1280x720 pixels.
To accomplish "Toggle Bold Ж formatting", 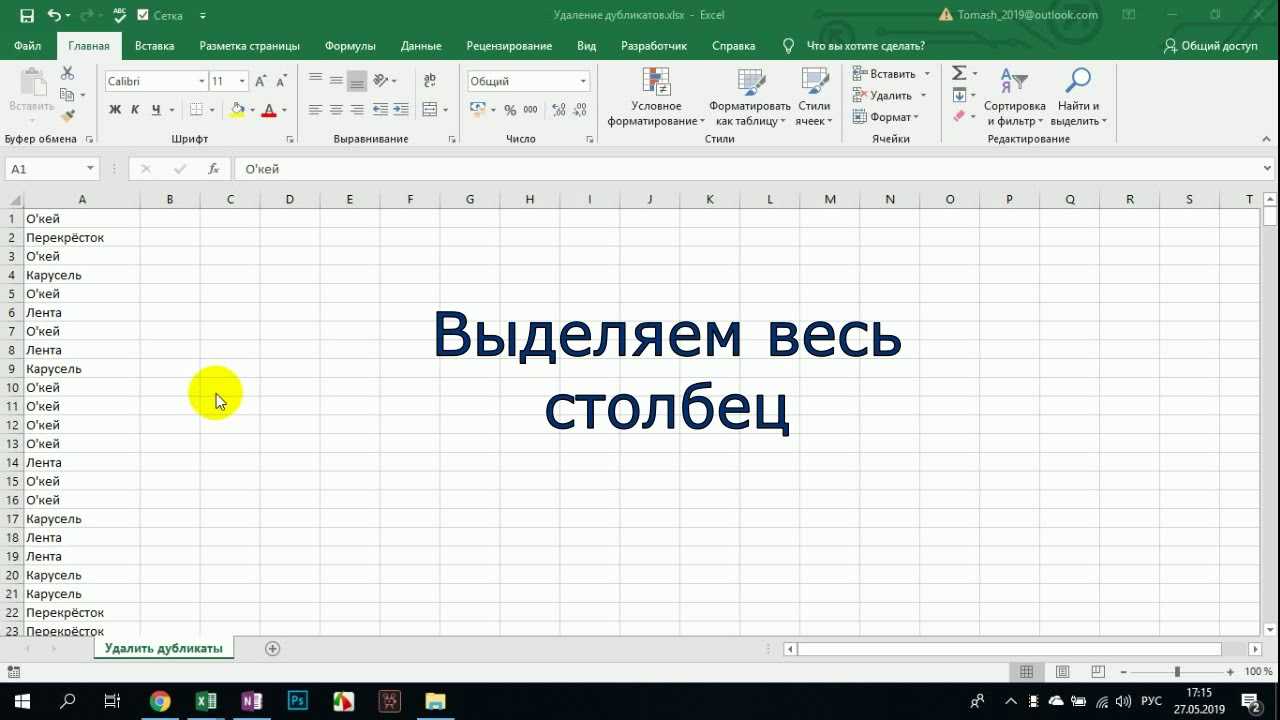I will [x=115, y=110].
